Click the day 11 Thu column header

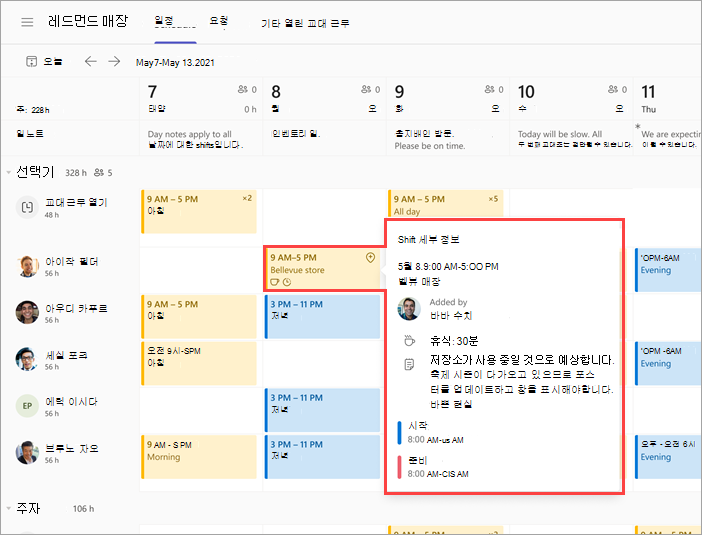pyautogui.click(x=668, y=98)
